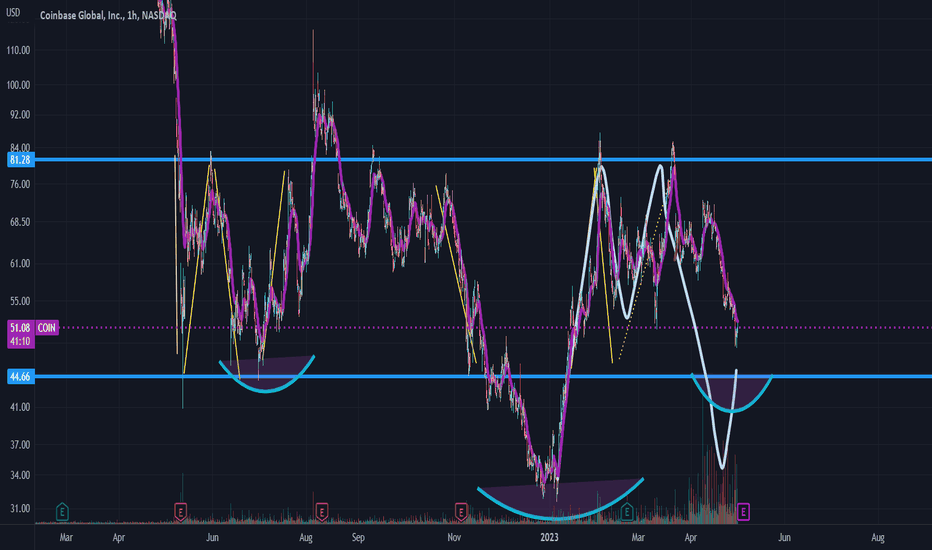Screen dimensions: 932x550
Task: Click the 2023 year label on time axis
Action: [x=549, y=538]
